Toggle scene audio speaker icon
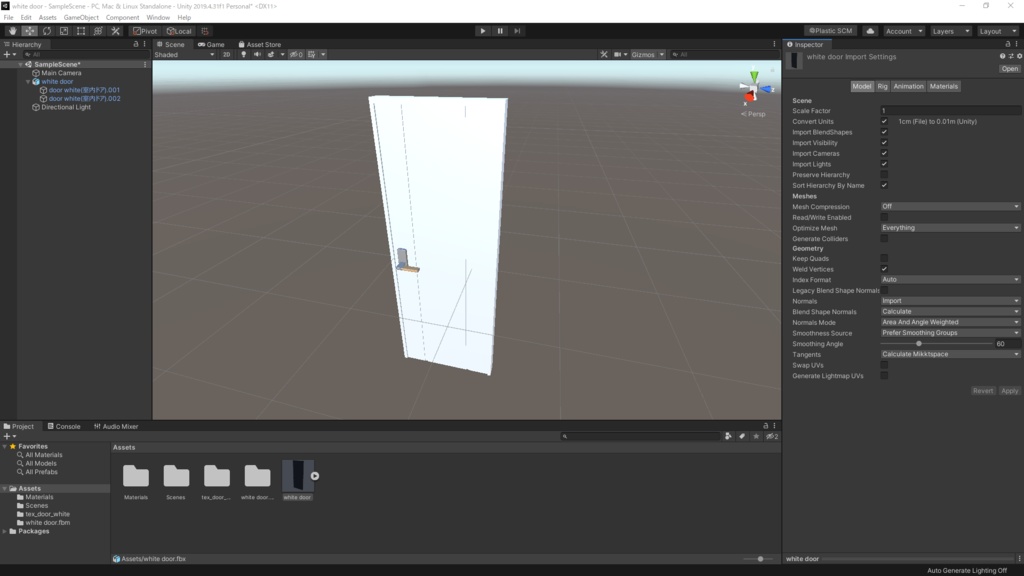The image size is (1024, 576). [257, 54]
